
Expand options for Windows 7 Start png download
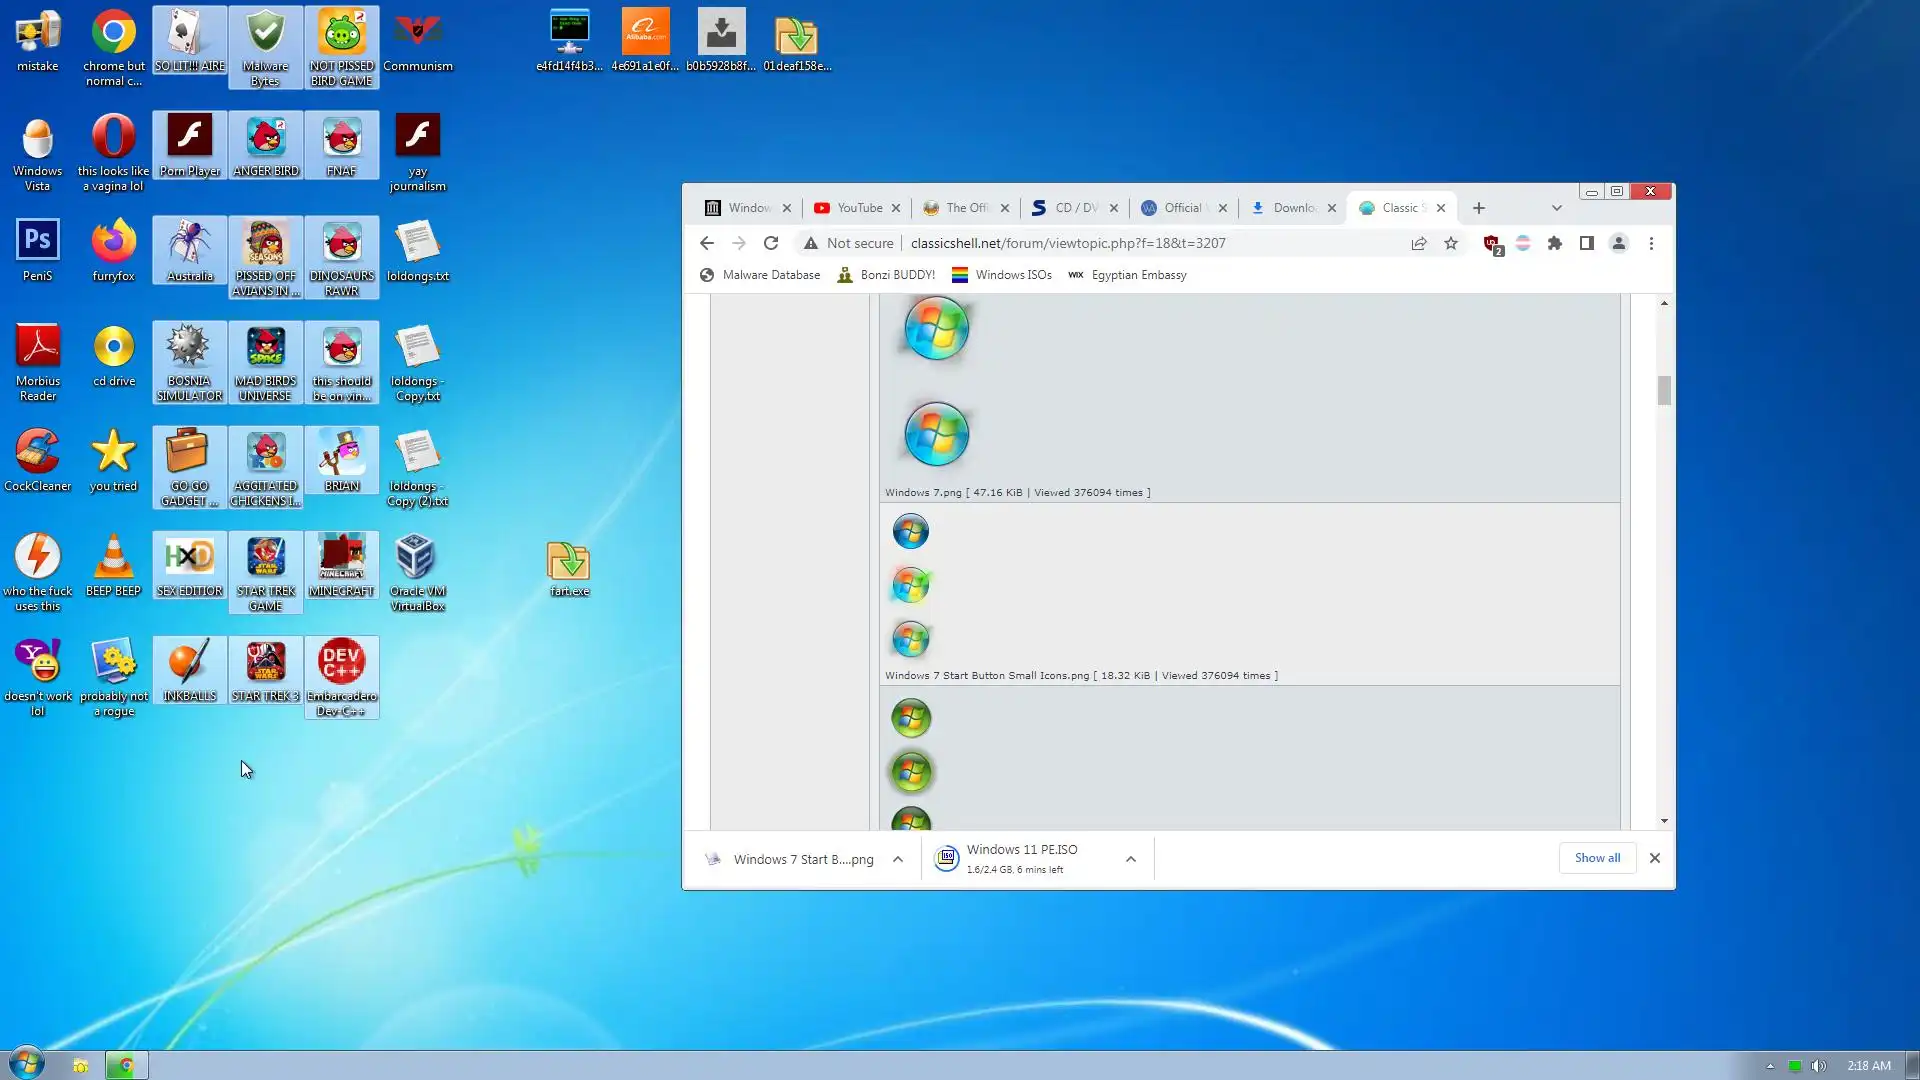[897, 859]
